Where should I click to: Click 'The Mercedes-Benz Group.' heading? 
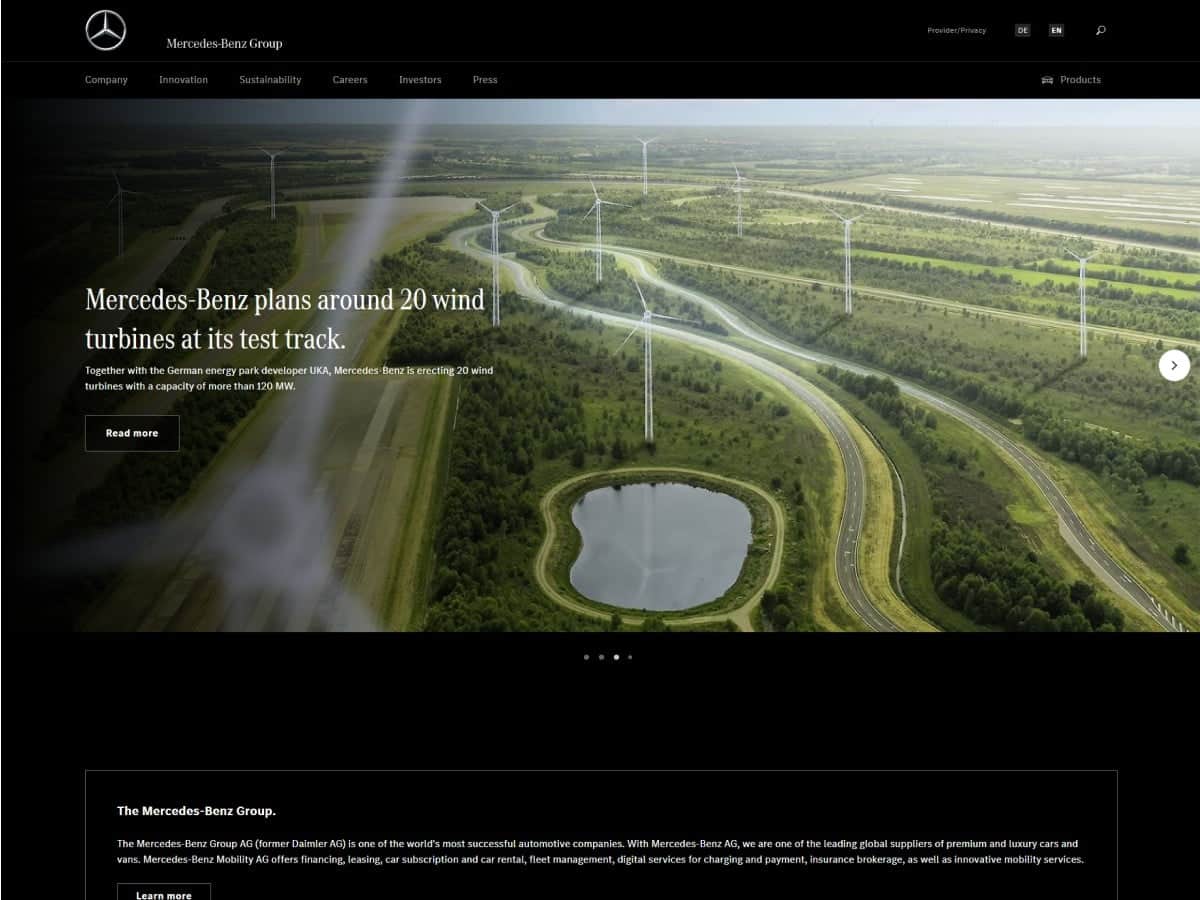(196, 811)
